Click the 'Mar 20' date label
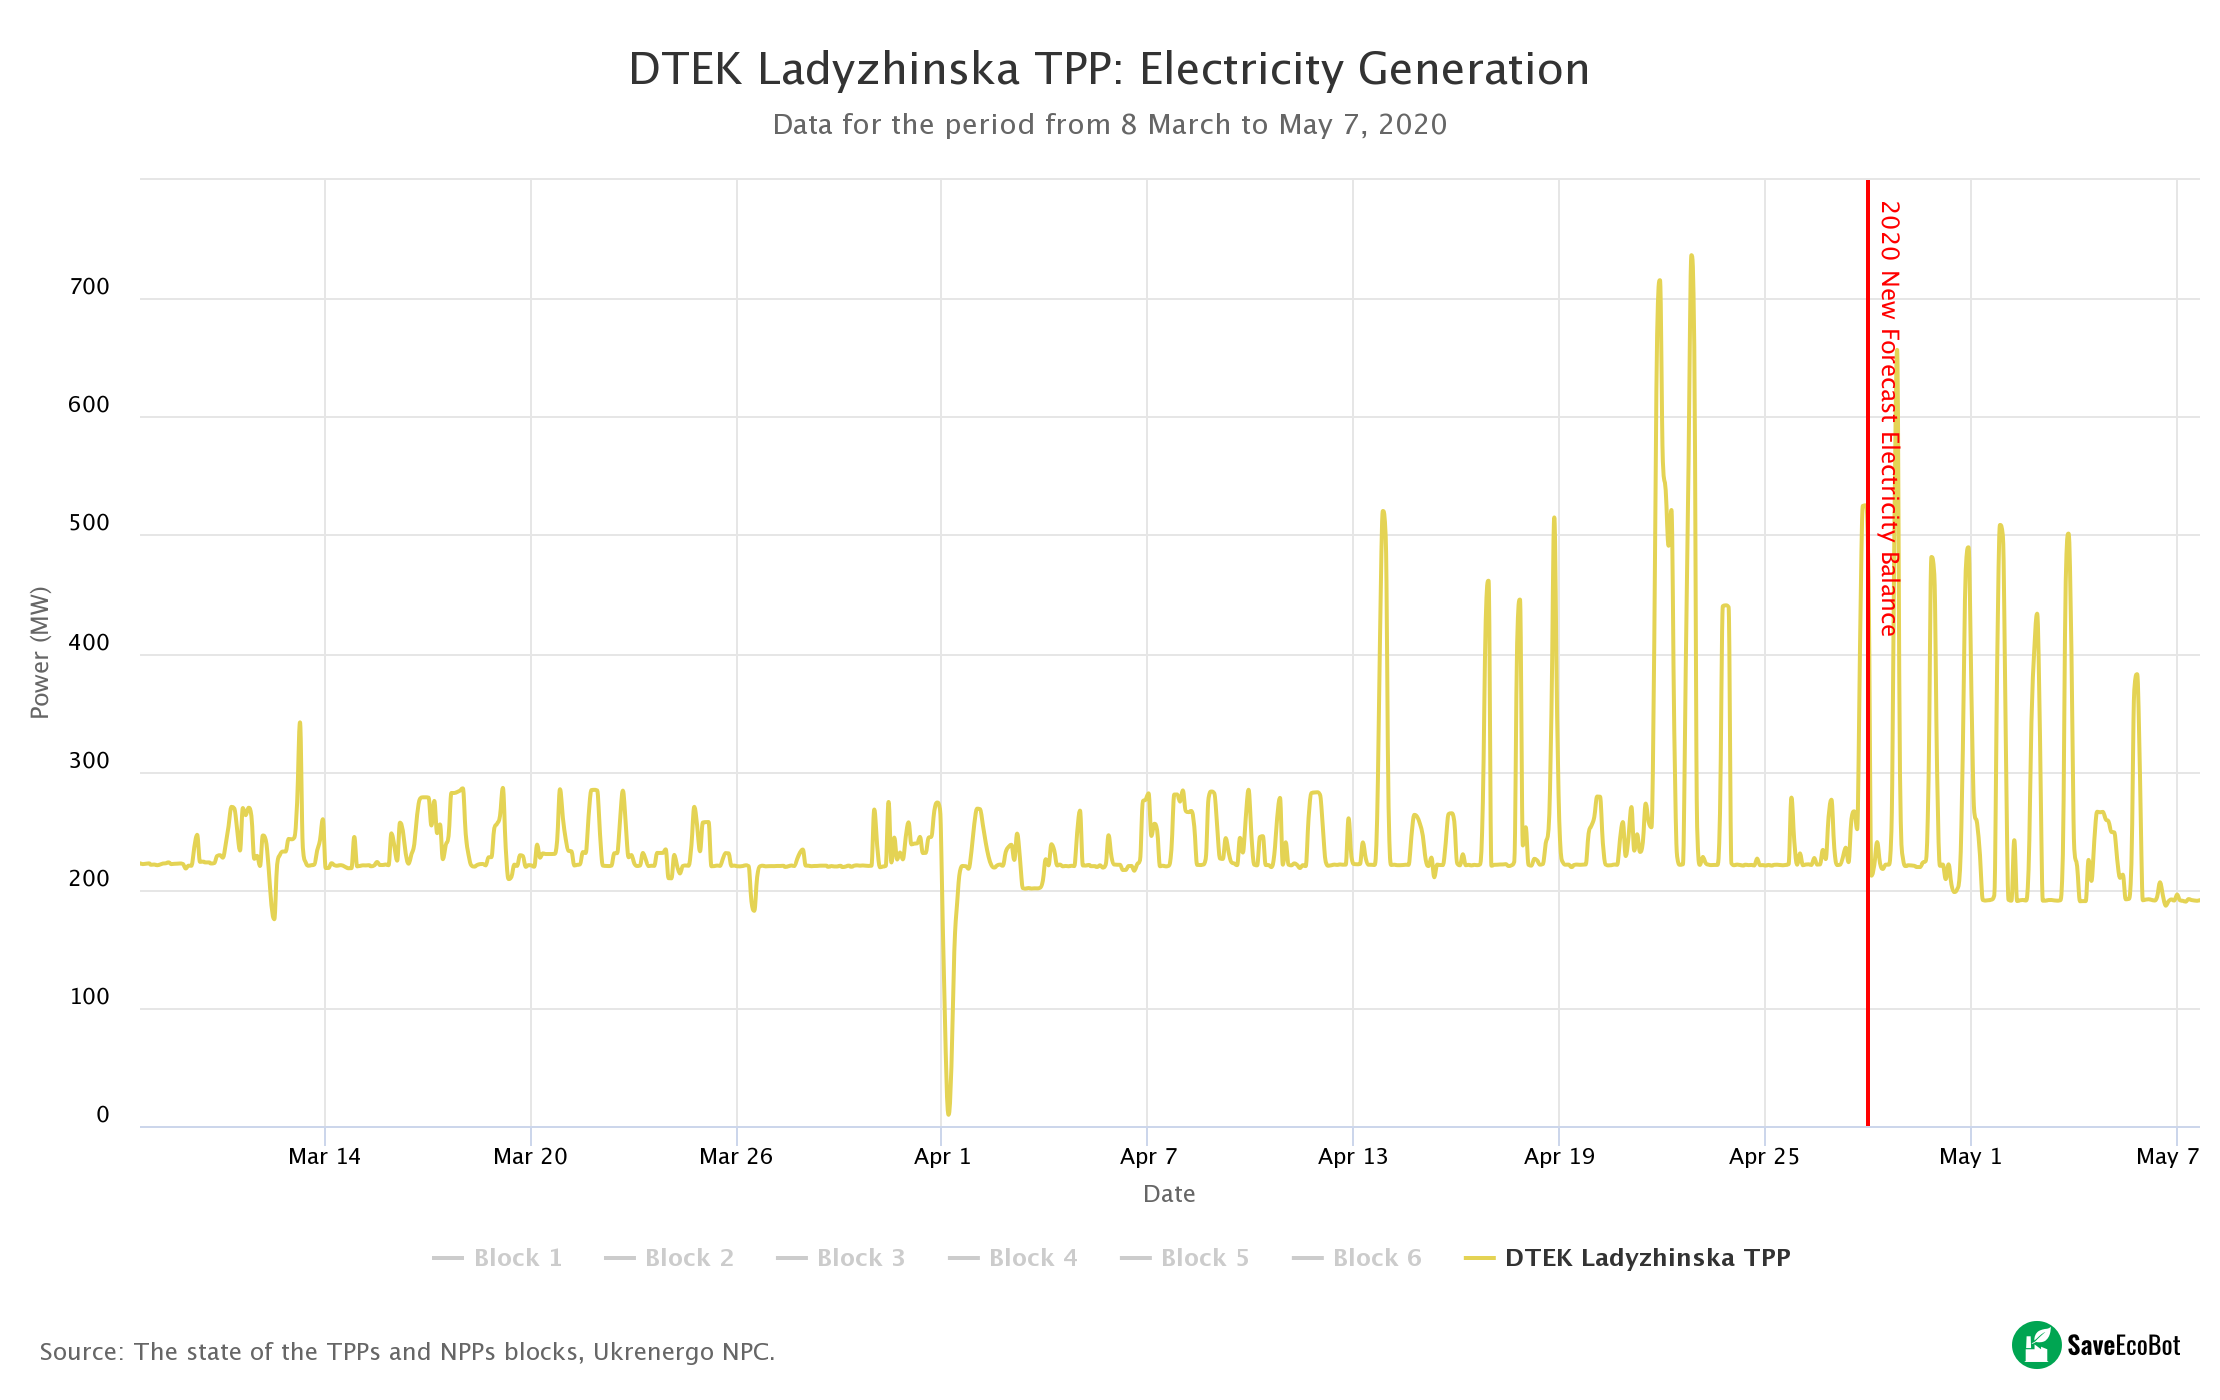Screen dimensions: 2220x1400 tap(530, 1157)
